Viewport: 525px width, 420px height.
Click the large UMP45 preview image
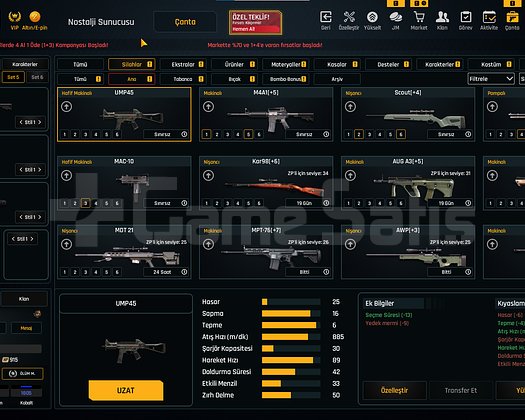click(x=134, y=350)
